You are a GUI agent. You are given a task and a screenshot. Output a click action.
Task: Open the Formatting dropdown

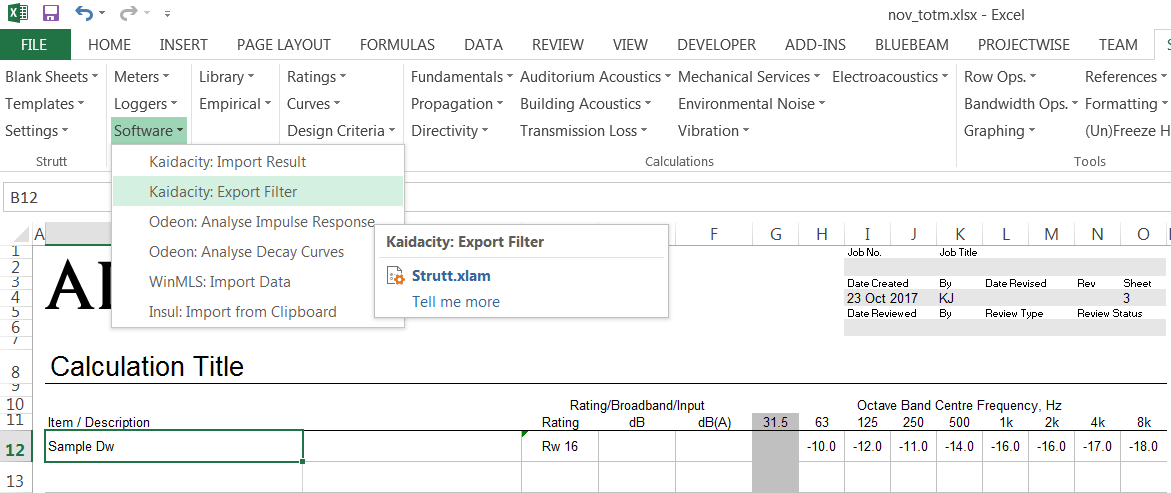pos(1126,104)
